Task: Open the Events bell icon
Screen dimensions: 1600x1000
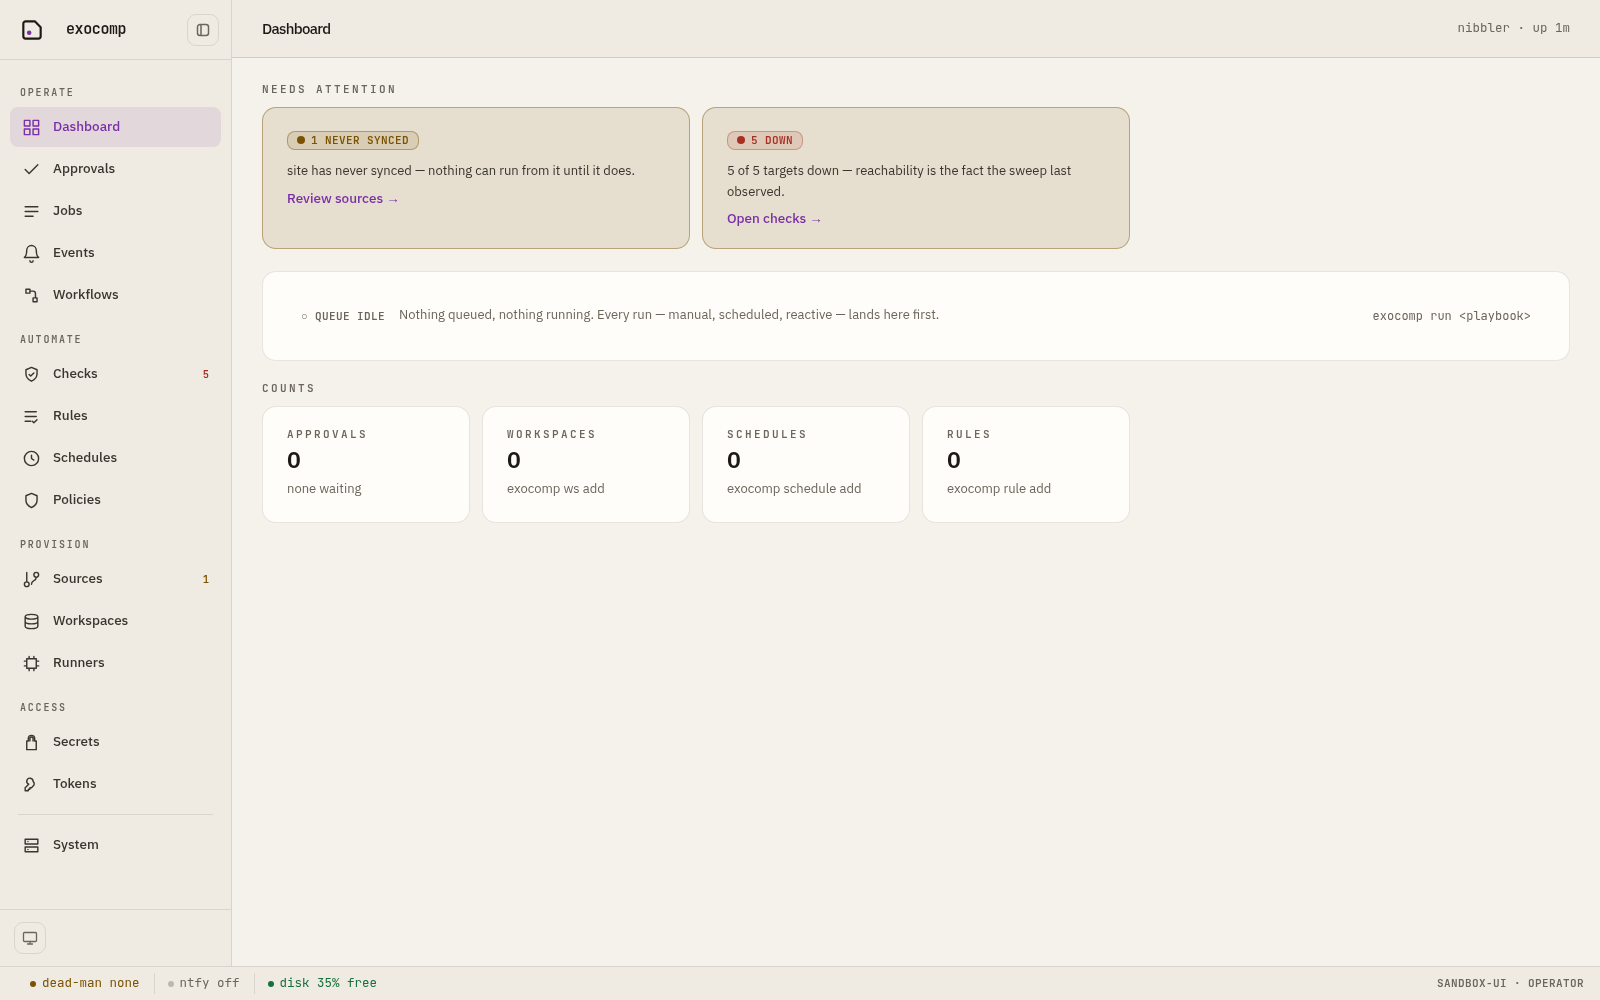Action: (x=32, y=253)
